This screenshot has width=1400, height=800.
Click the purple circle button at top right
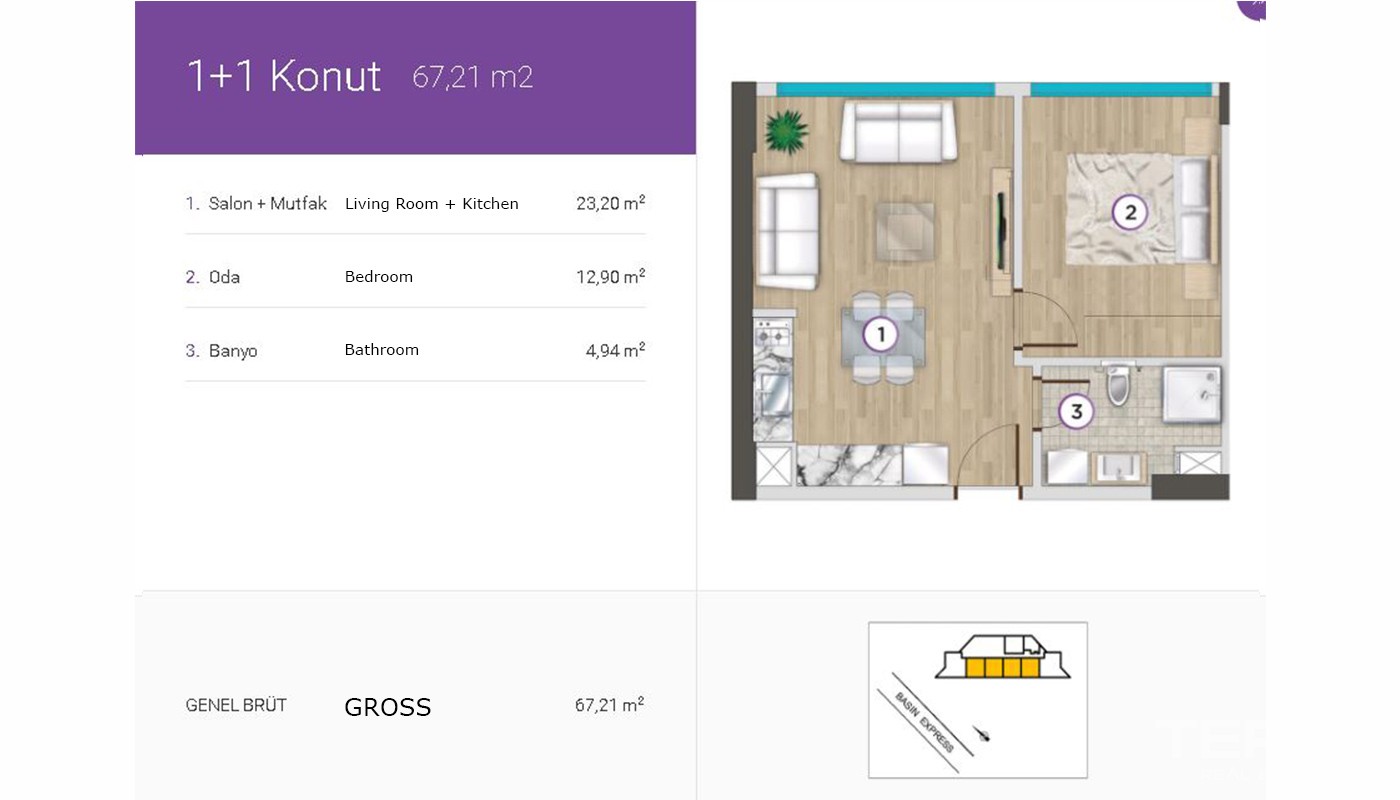[x=1252, y=8]
